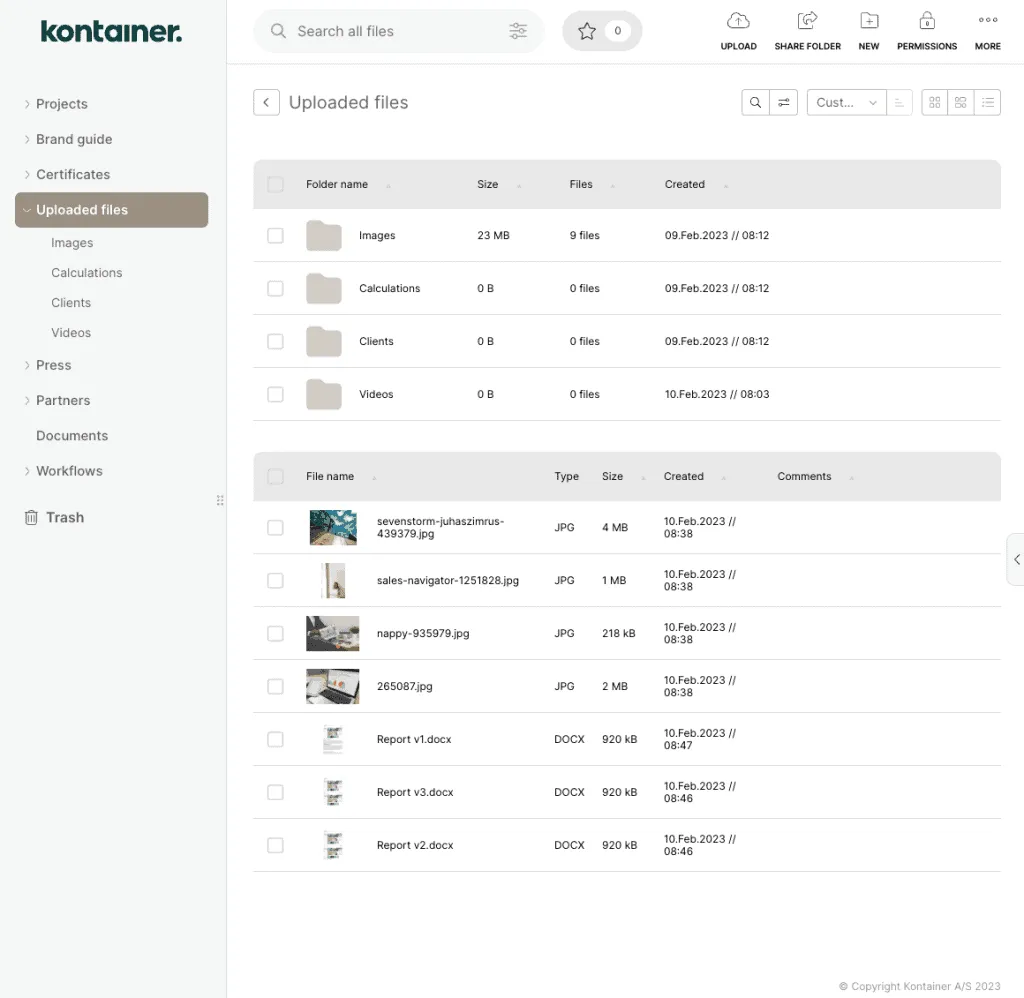Switch to large grid view

(x=961, y=103)
